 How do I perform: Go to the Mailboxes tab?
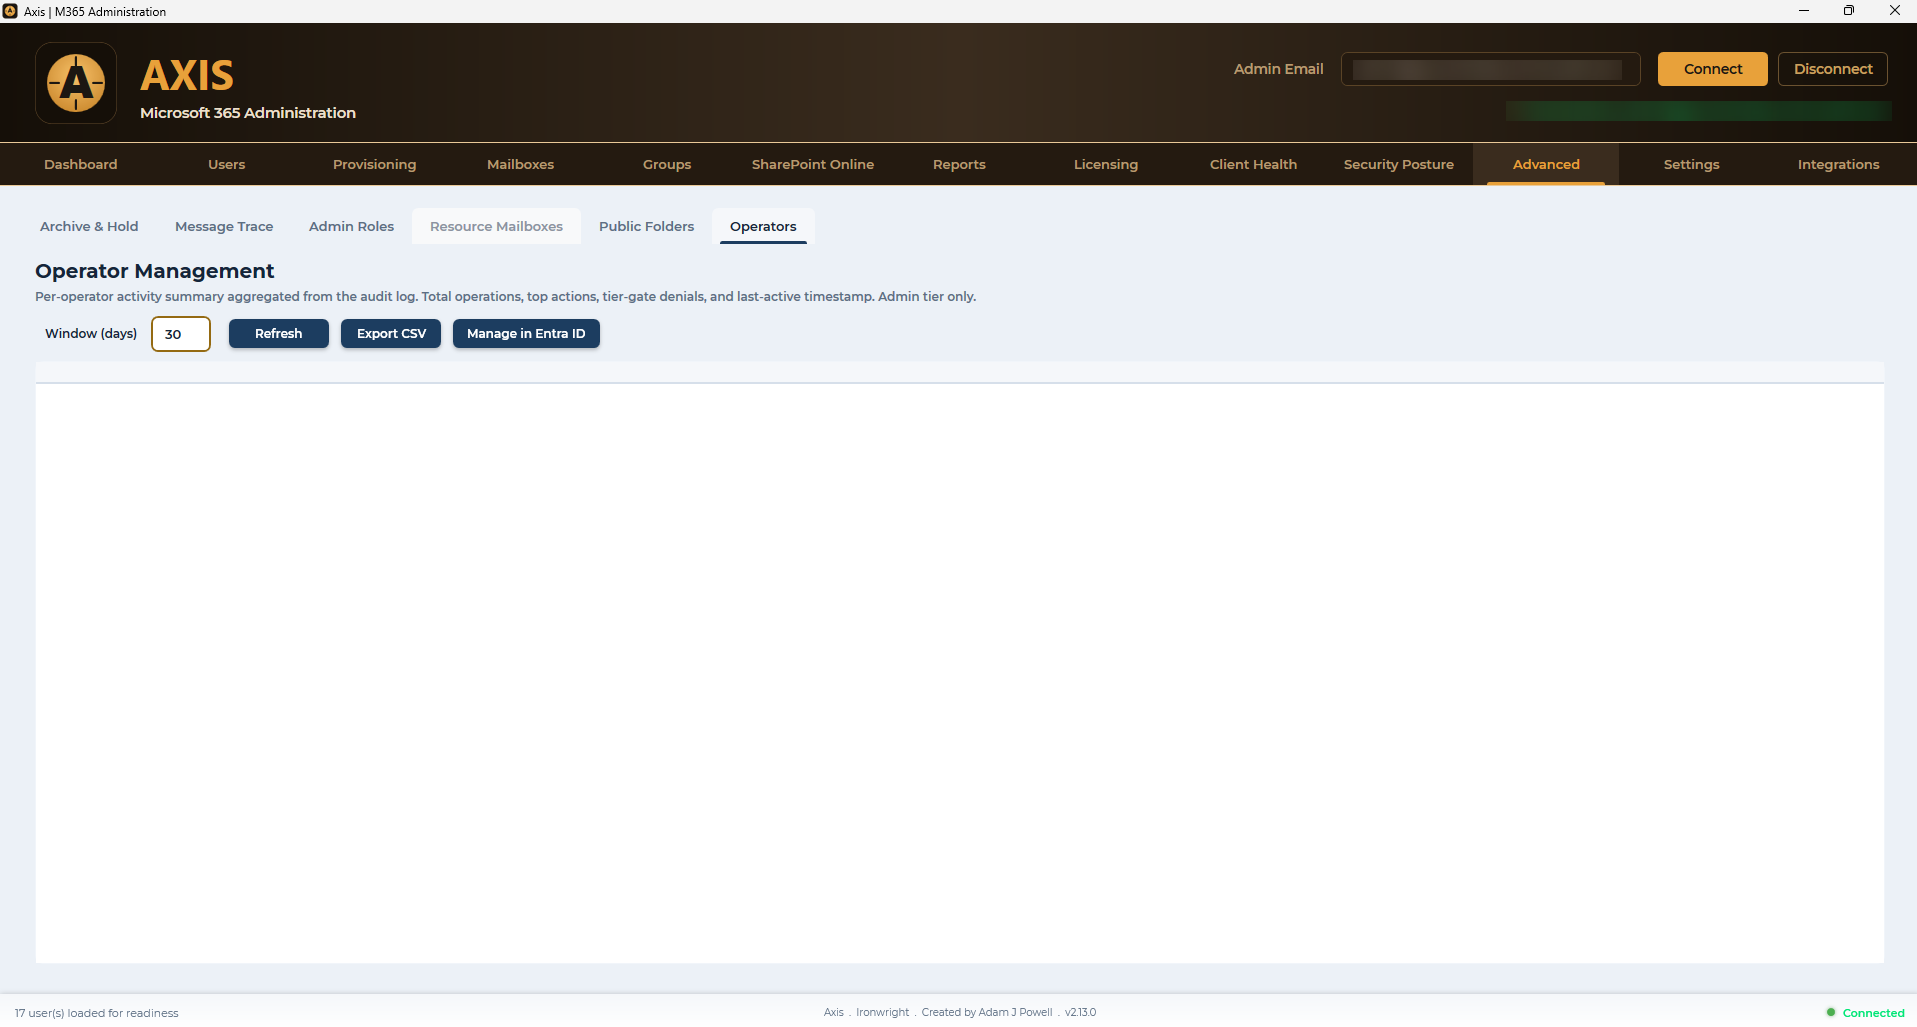pyautogui.click(x=520, y=164)
